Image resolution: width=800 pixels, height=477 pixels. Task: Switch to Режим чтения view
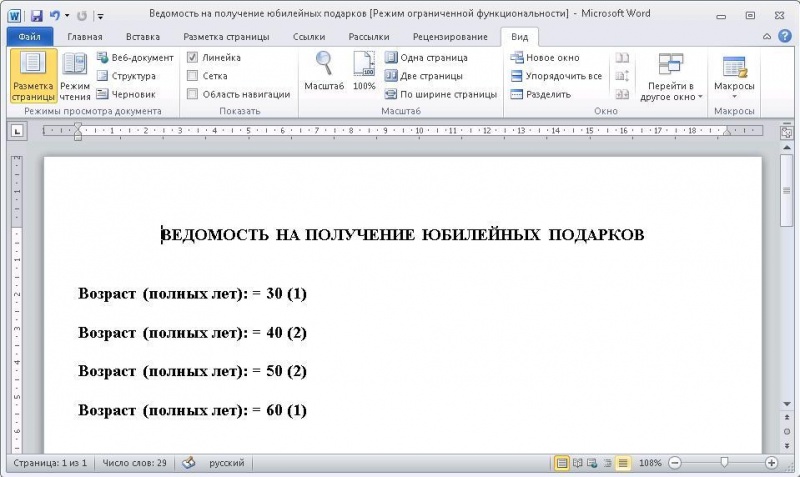pyautogui.click(x=75, y=76)
